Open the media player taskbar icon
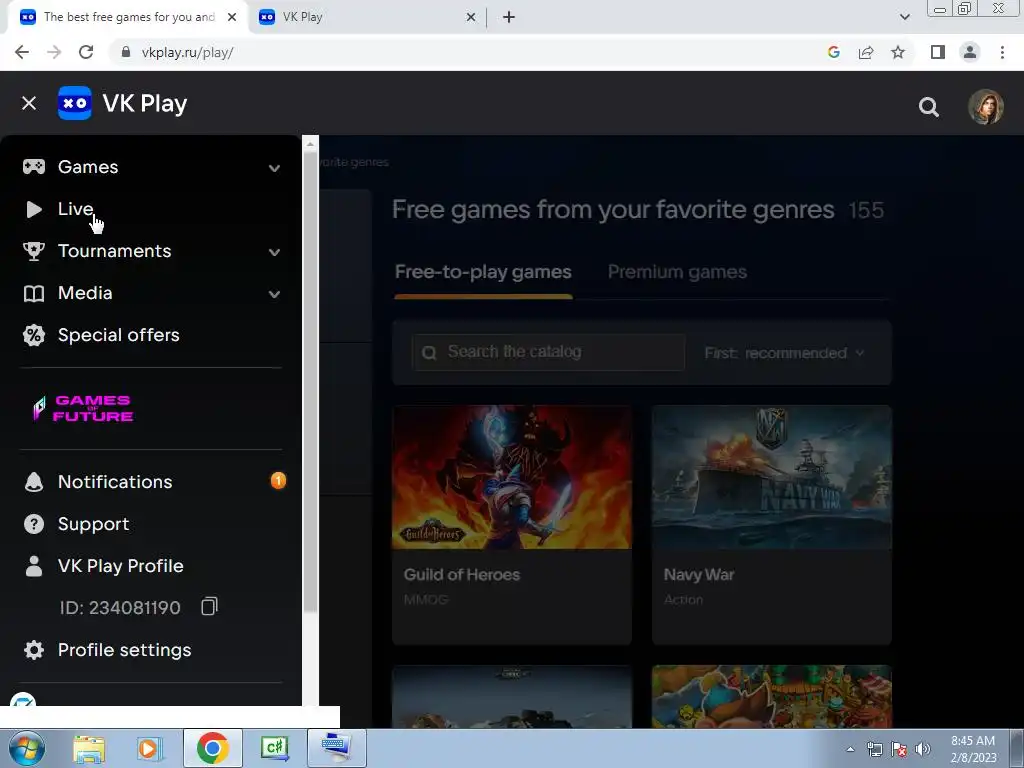The width and height of the screenshot is (1024, 768). (x=150, y=748)
